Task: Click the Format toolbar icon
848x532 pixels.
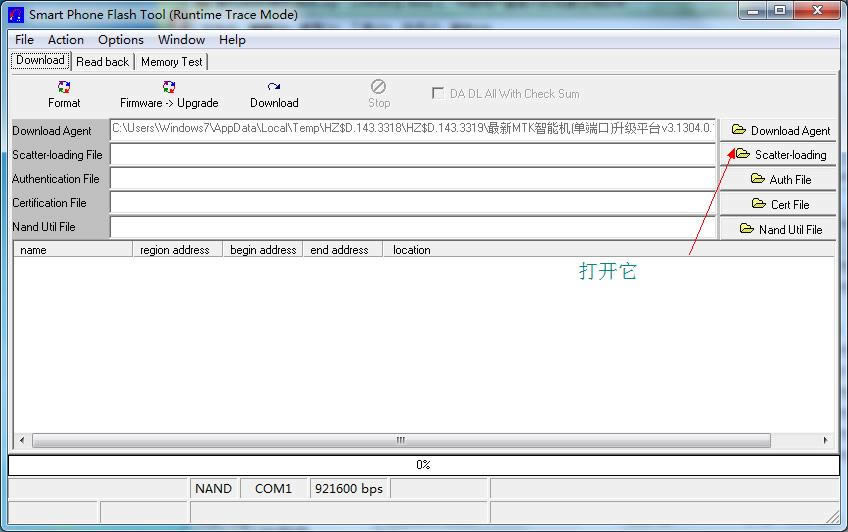Action: (x=64, y=88)
